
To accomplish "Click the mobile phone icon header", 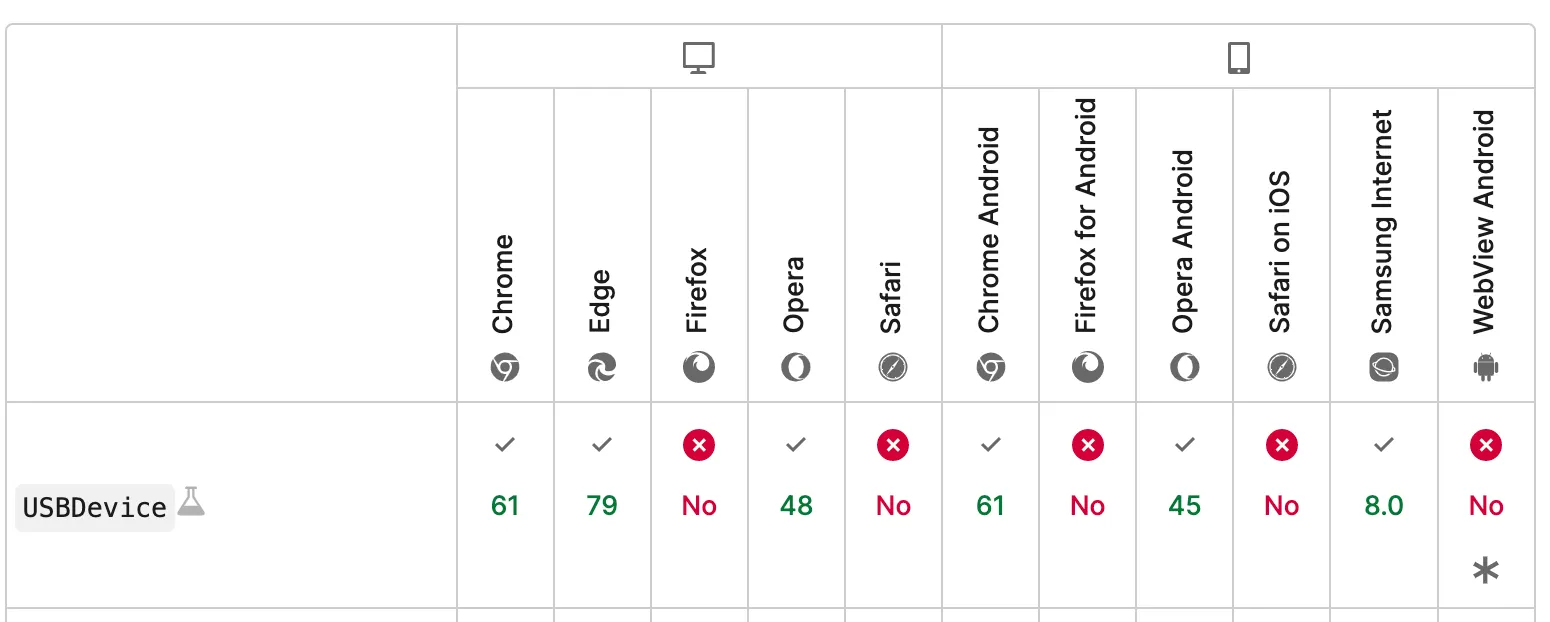I will click(x=1238, y=58).
